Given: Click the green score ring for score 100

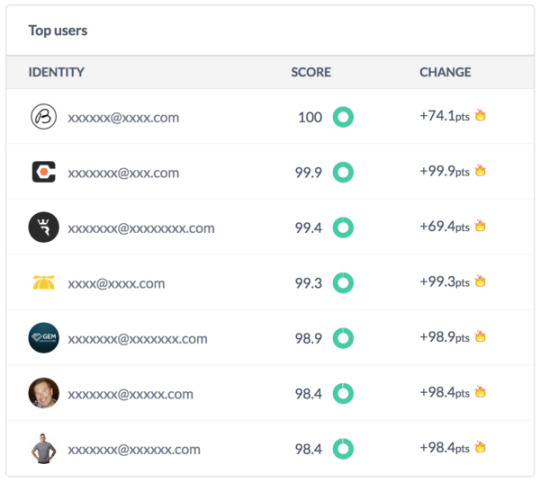Looking at the screenshot, I should 343,117.
